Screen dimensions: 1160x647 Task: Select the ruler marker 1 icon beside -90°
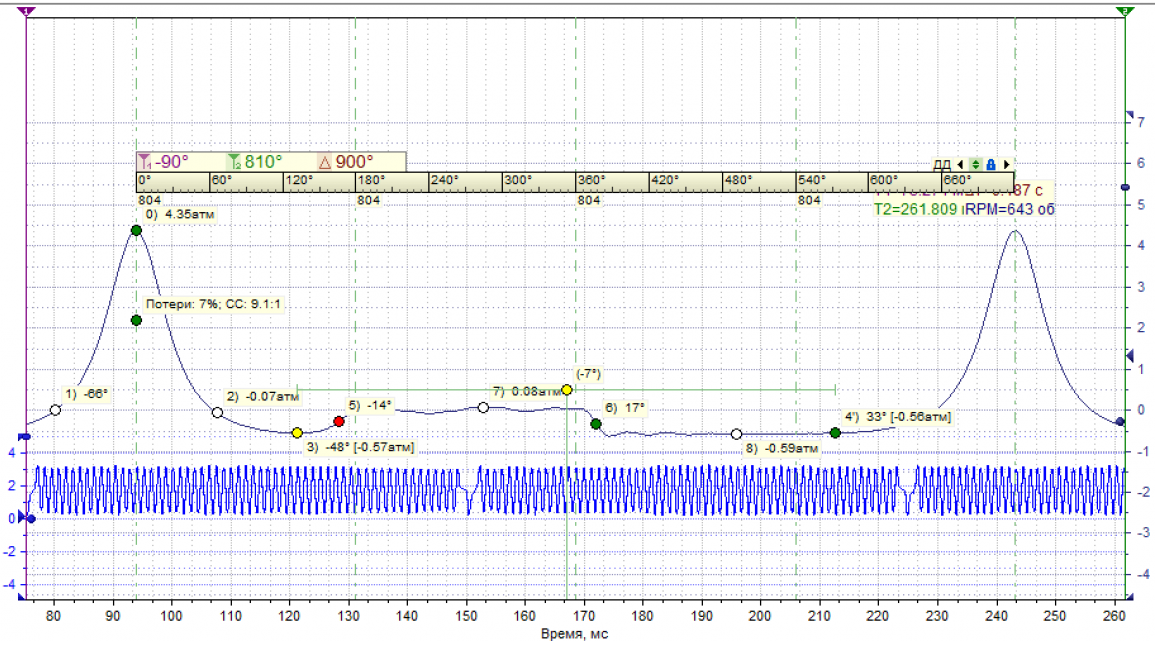(145, 161)
